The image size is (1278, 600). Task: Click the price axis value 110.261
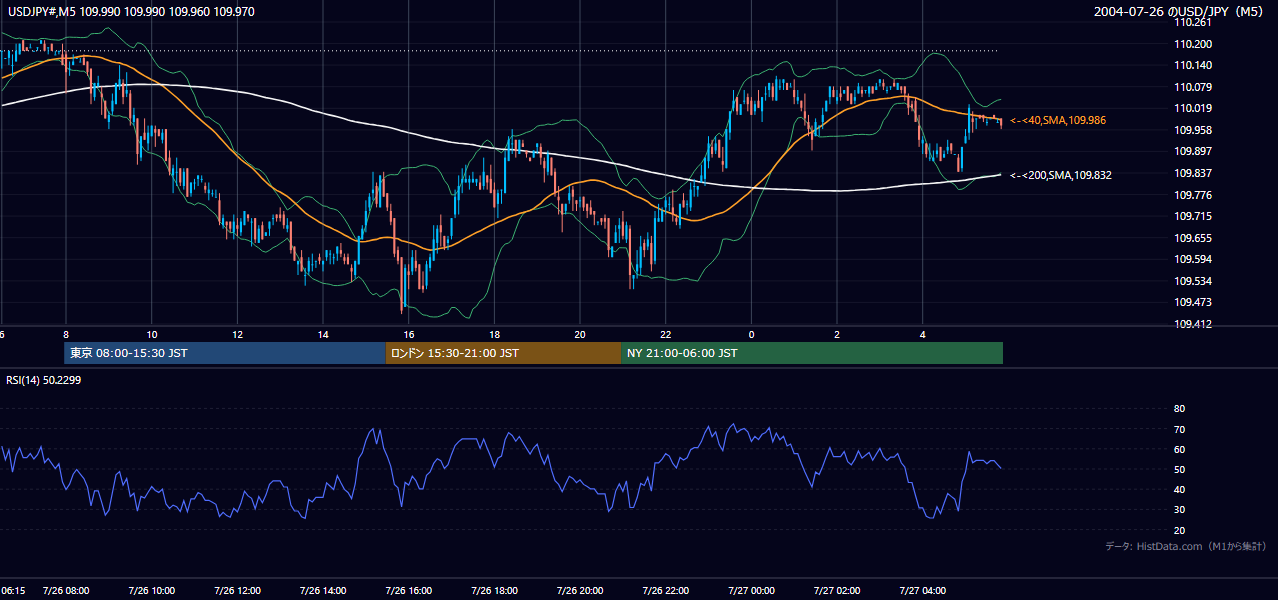coord(1193,22)
